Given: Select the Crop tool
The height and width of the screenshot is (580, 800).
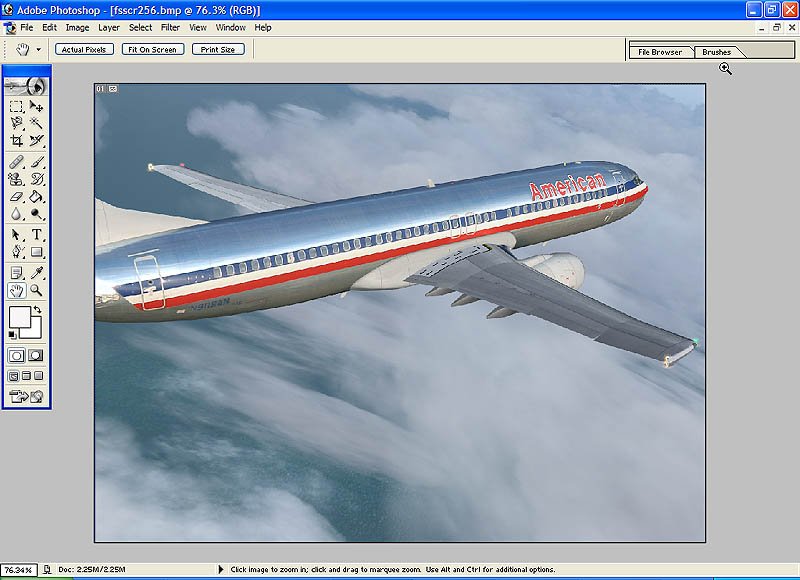Looking at the screenshot, I should pos(16,141).
